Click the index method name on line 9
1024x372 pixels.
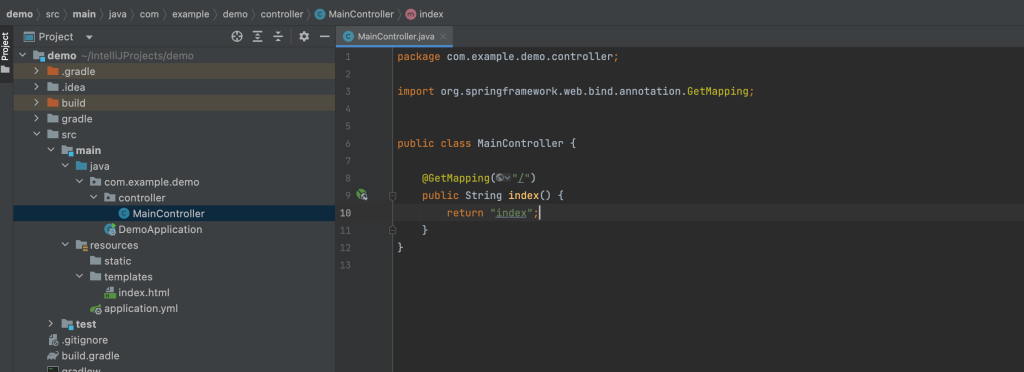tap(523, 195)
